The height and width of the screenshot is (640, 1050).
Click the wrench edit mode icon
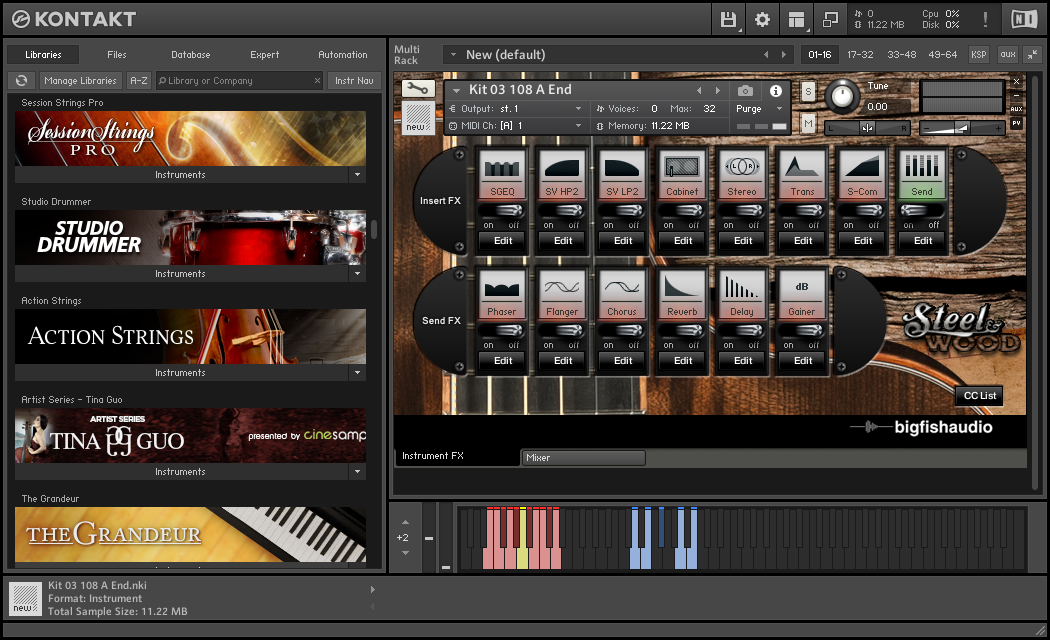click(x=417, y=89)
